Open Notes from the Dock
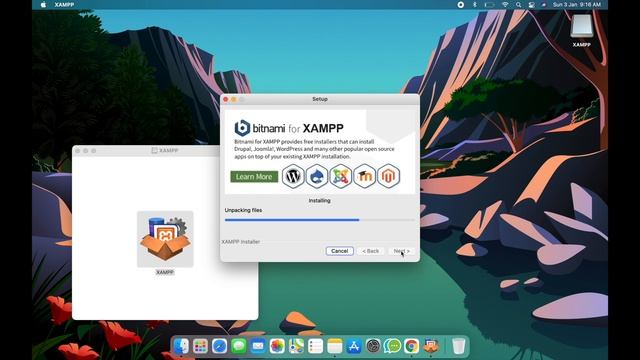The width and height of the screenshot is (640, 360). coord(335,346)
